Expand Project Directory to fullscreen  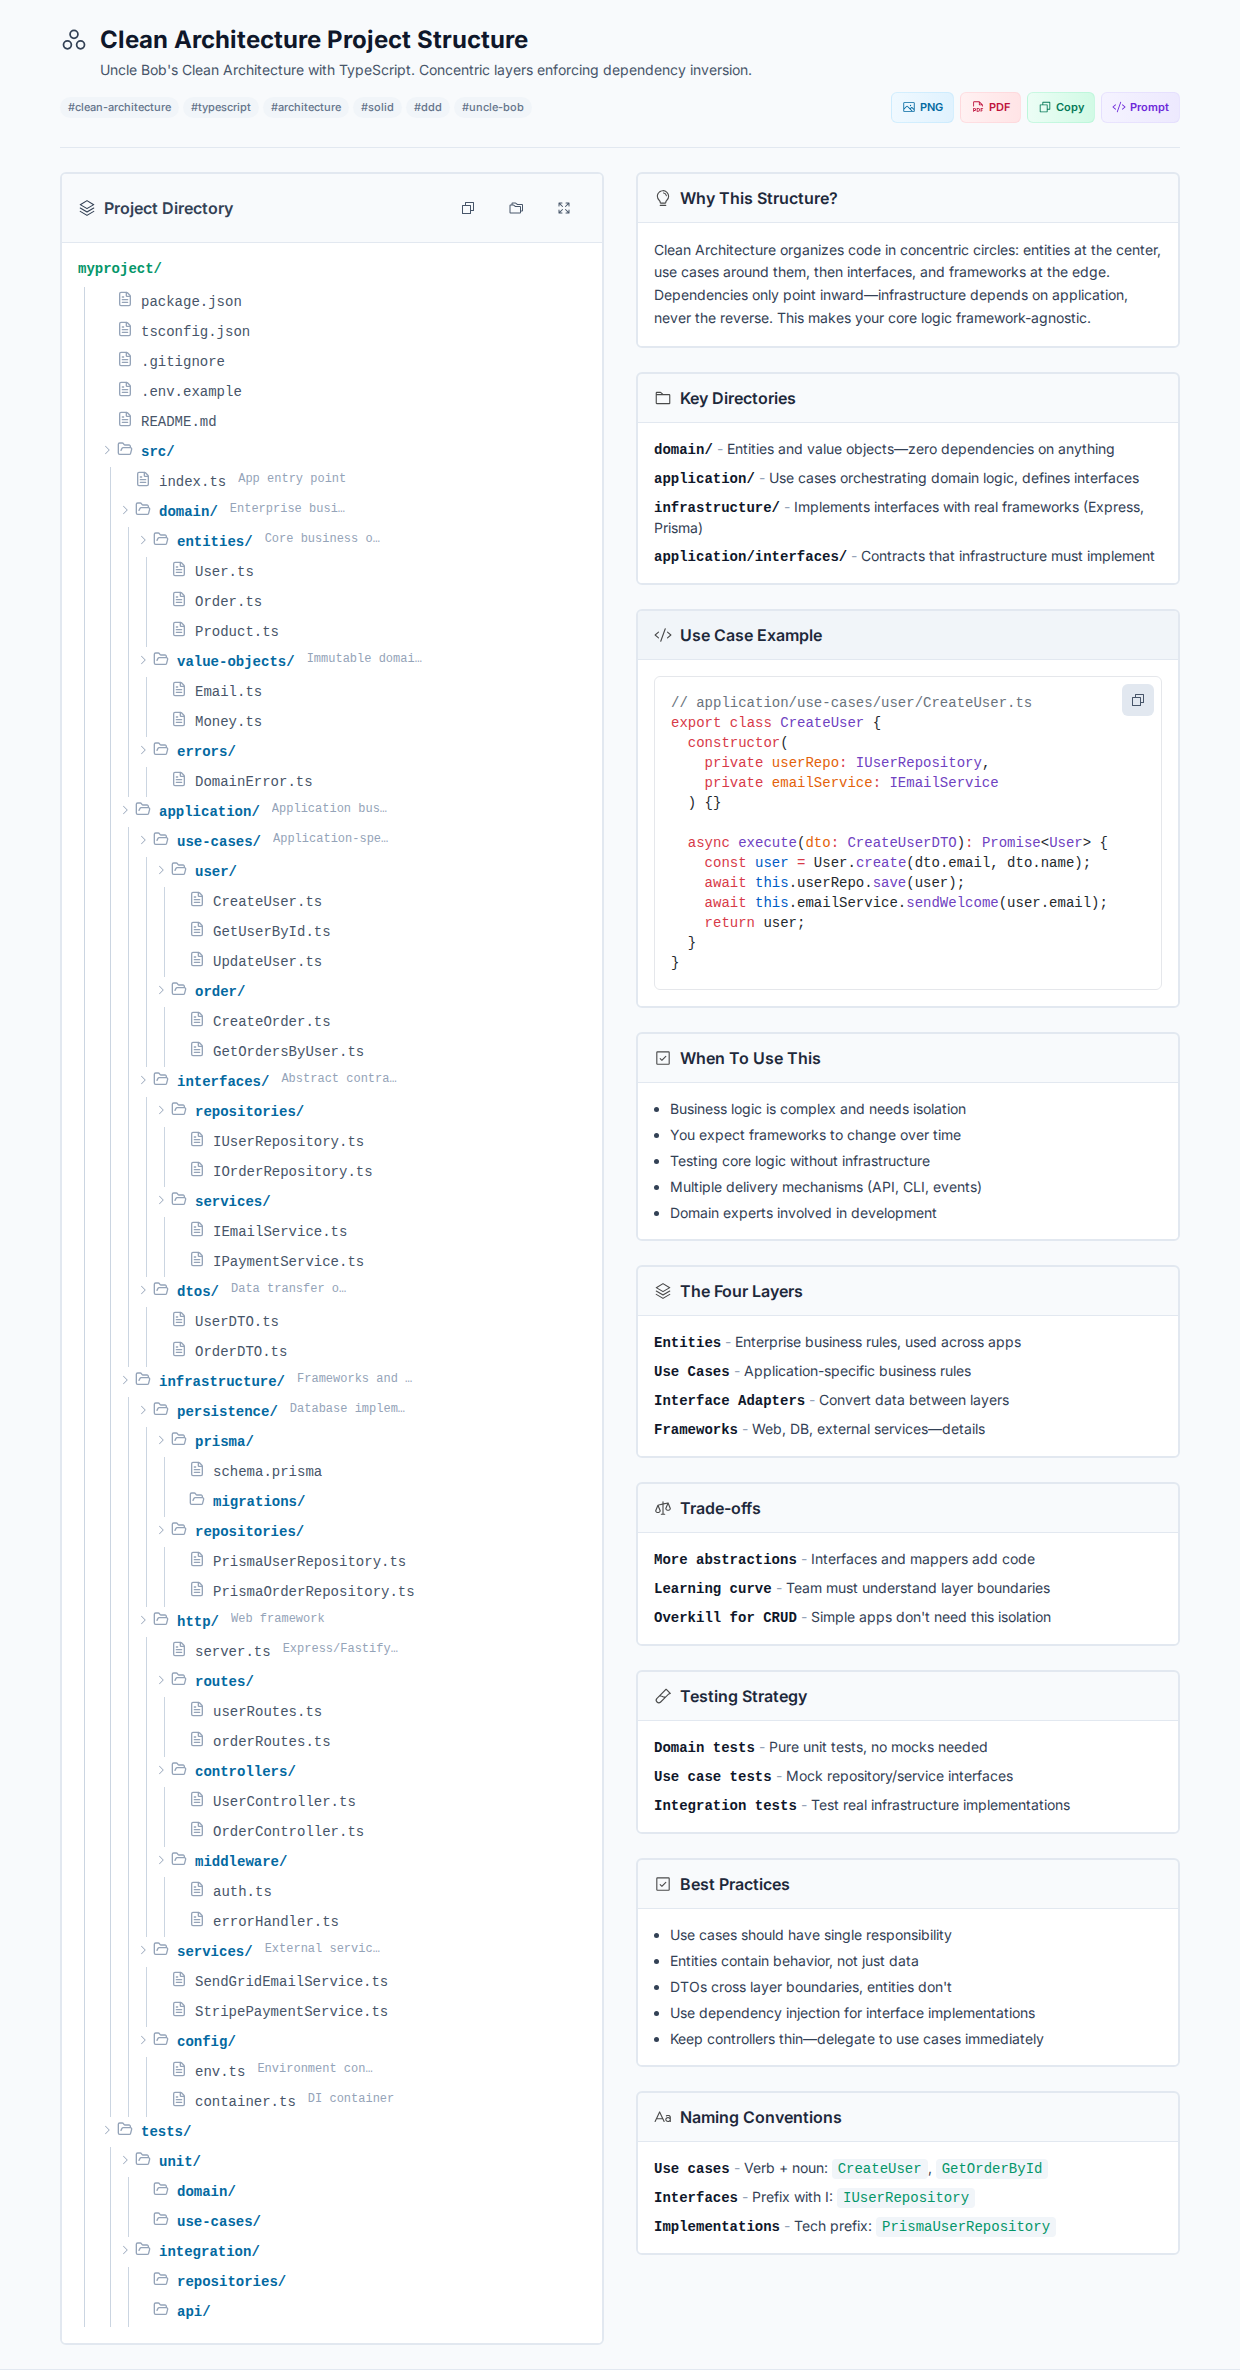tap(564, 208)
